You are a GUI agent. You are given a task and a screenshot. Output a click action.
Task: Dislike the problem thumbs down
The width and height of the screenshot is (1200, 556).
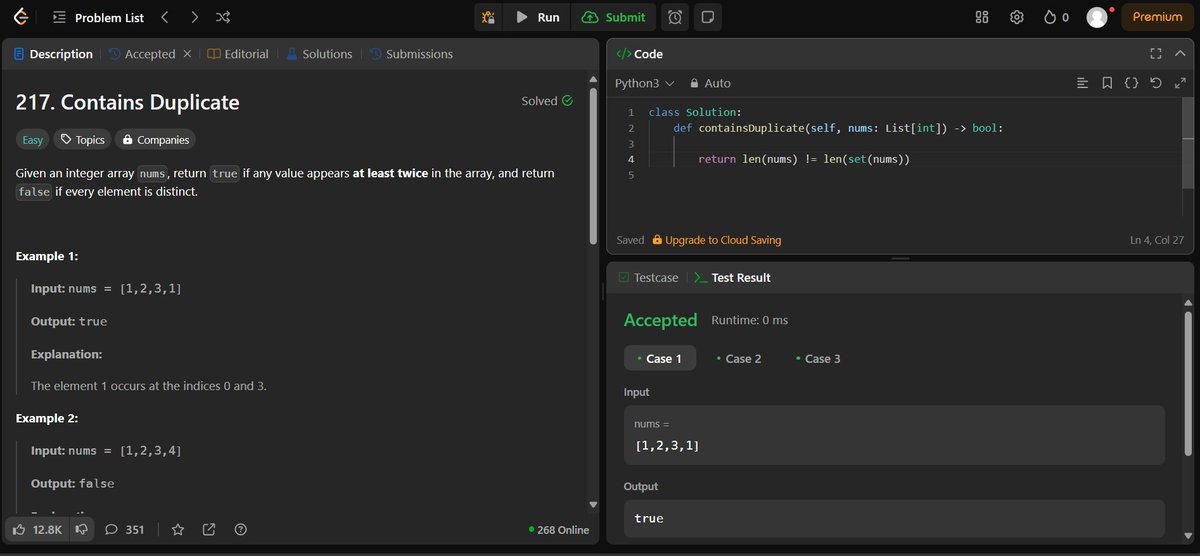point(82,529)
